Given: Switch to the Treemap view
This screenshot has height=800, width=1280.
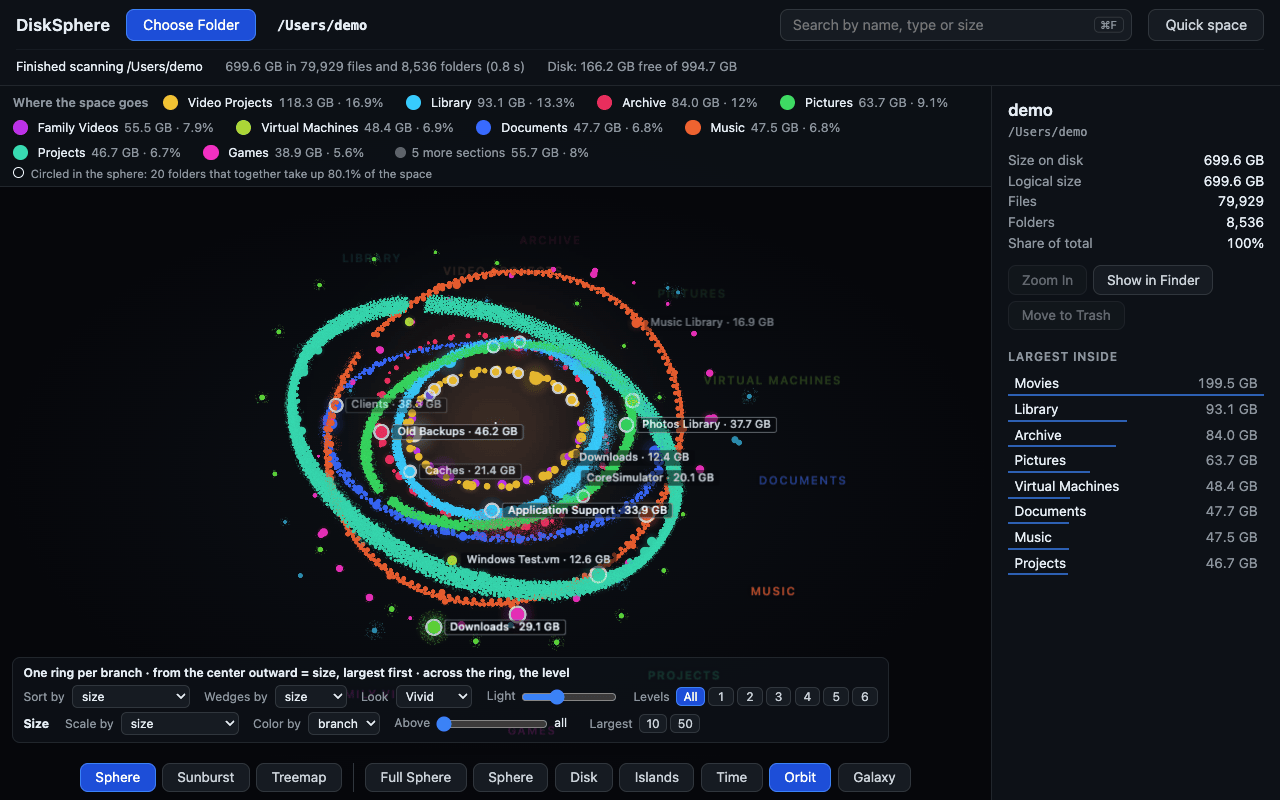Looking at the screenshot, I should [299, 778].
